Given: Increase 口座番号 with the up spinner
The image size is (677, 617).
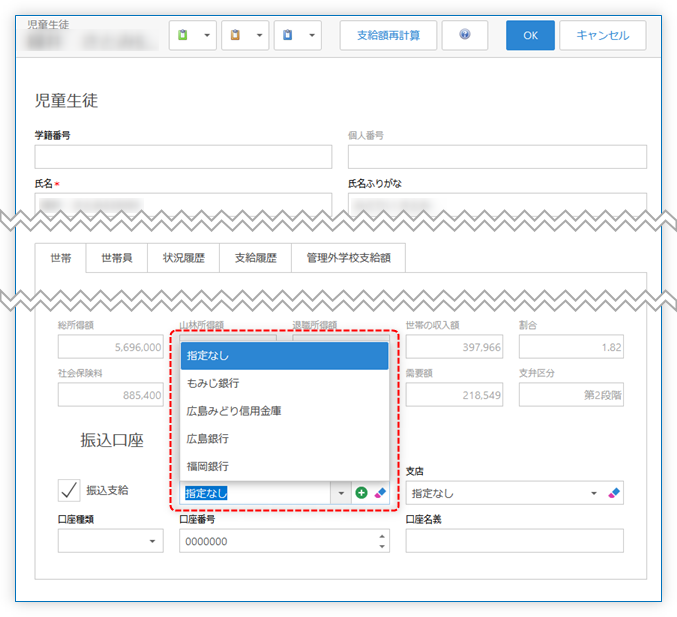Looking at the screenshot, I should pos(382,537).
